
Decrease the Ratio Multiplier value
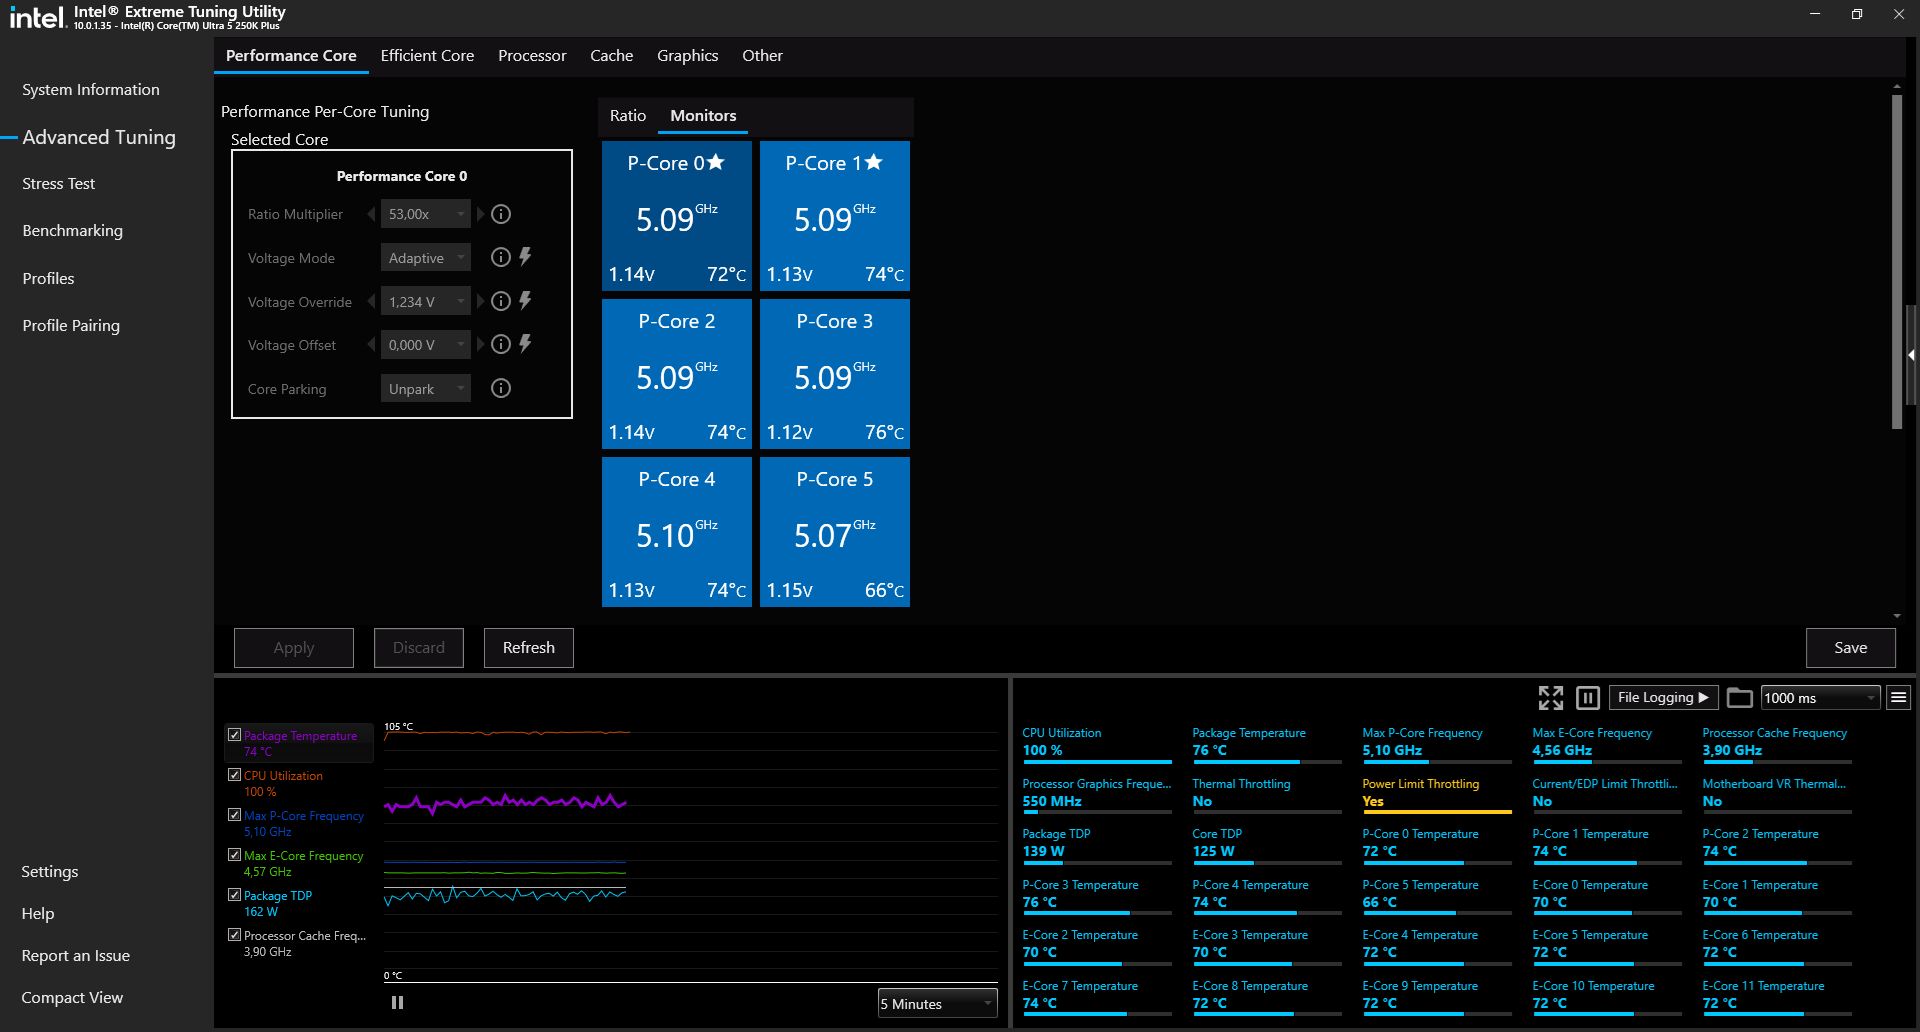(371, 214)
